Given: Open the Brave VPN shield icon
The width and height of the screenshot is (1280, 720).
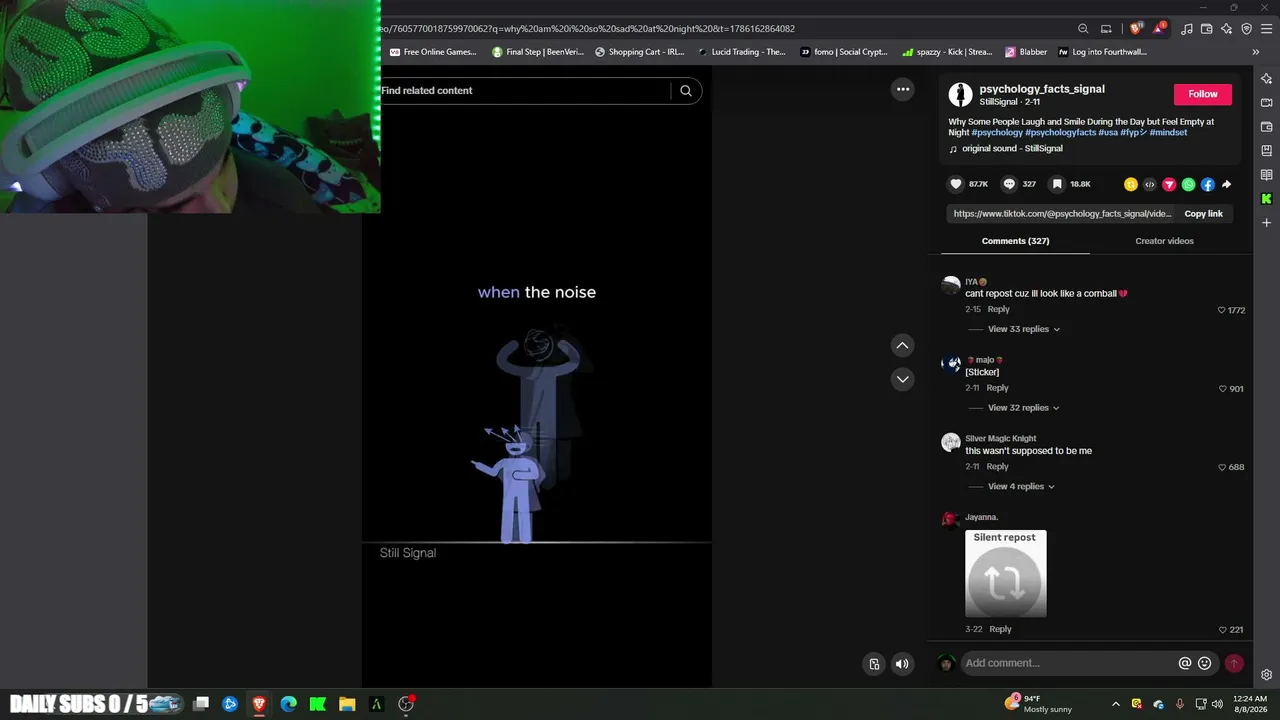Looking at the screenshot, I should pyautogui.click(x=1247, y=29).
